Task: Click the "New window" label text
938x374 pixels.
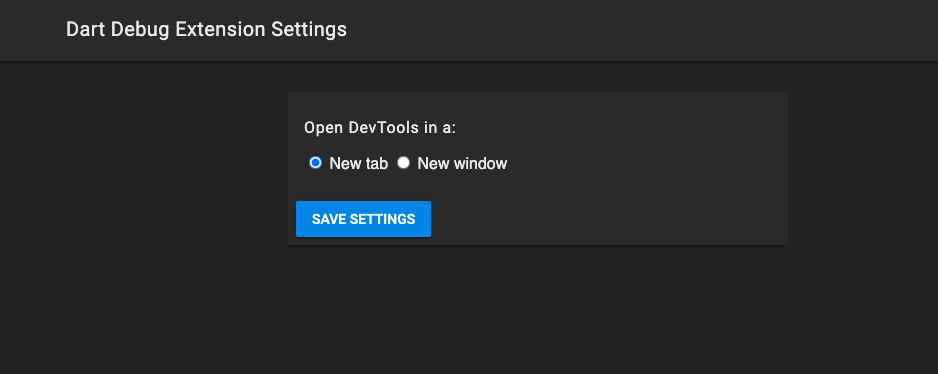Action: (x=462, y=163)
